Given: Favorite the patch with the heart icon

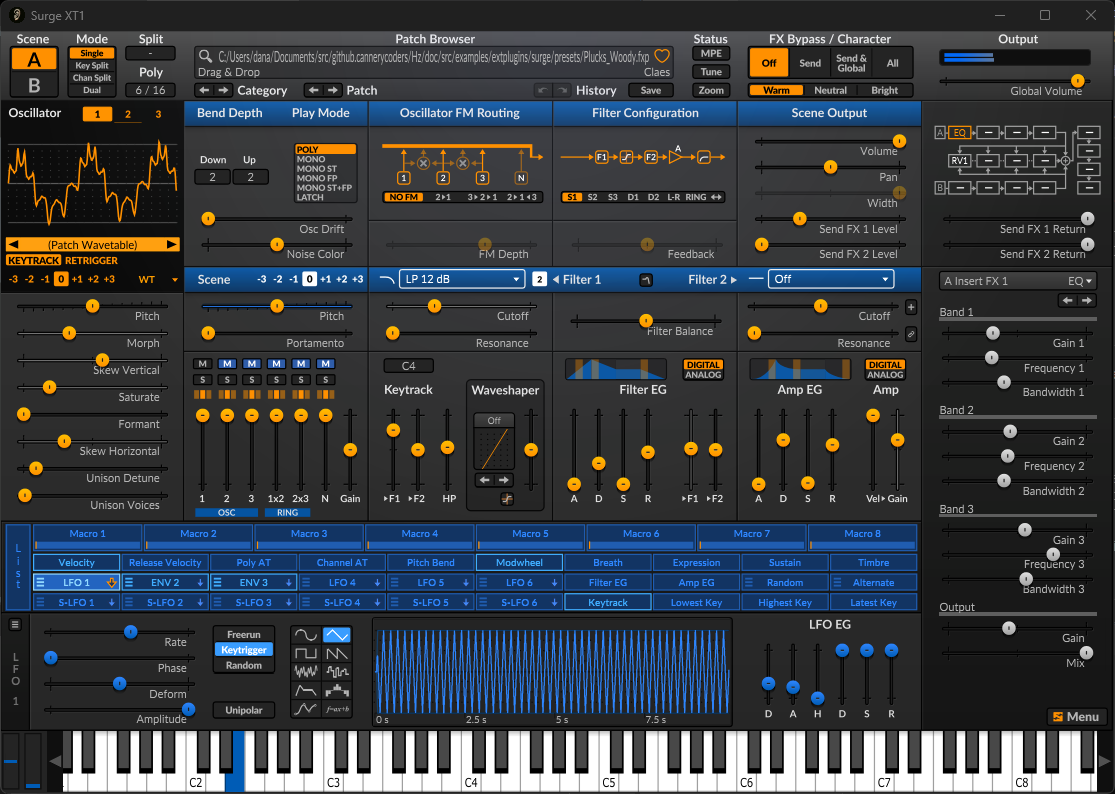Looking at the screenshot, I should point(662,56).
